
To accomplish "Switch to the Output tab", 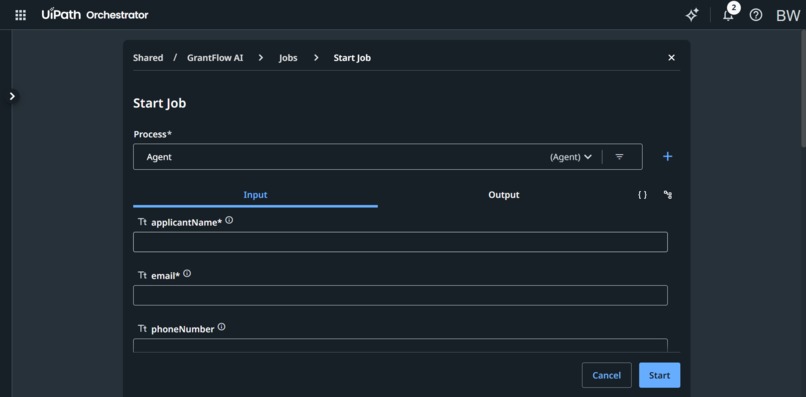I will pos(504,195).
